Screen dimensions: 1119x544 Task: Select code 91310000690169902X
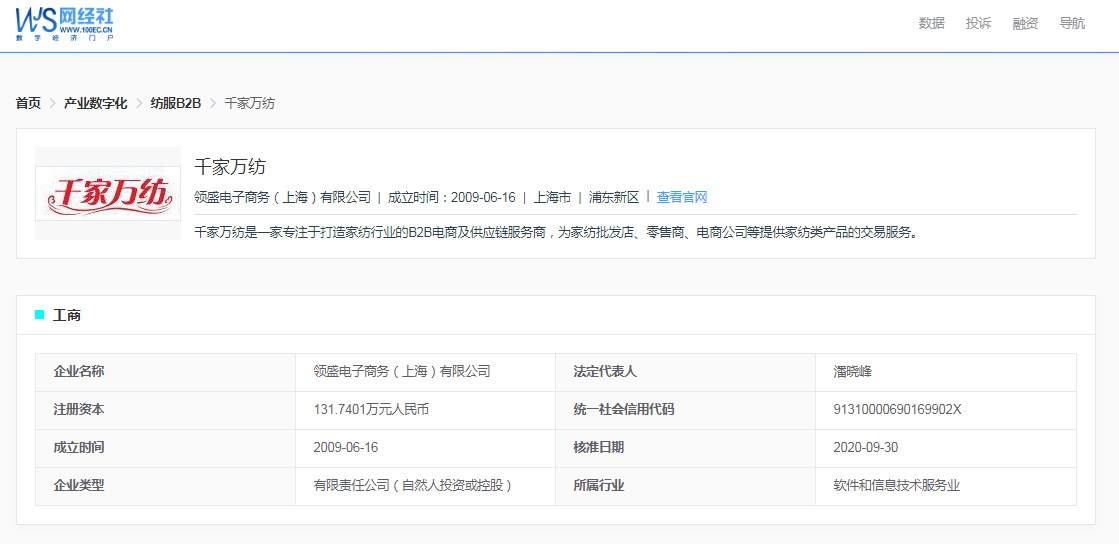[x=898, y=410]
